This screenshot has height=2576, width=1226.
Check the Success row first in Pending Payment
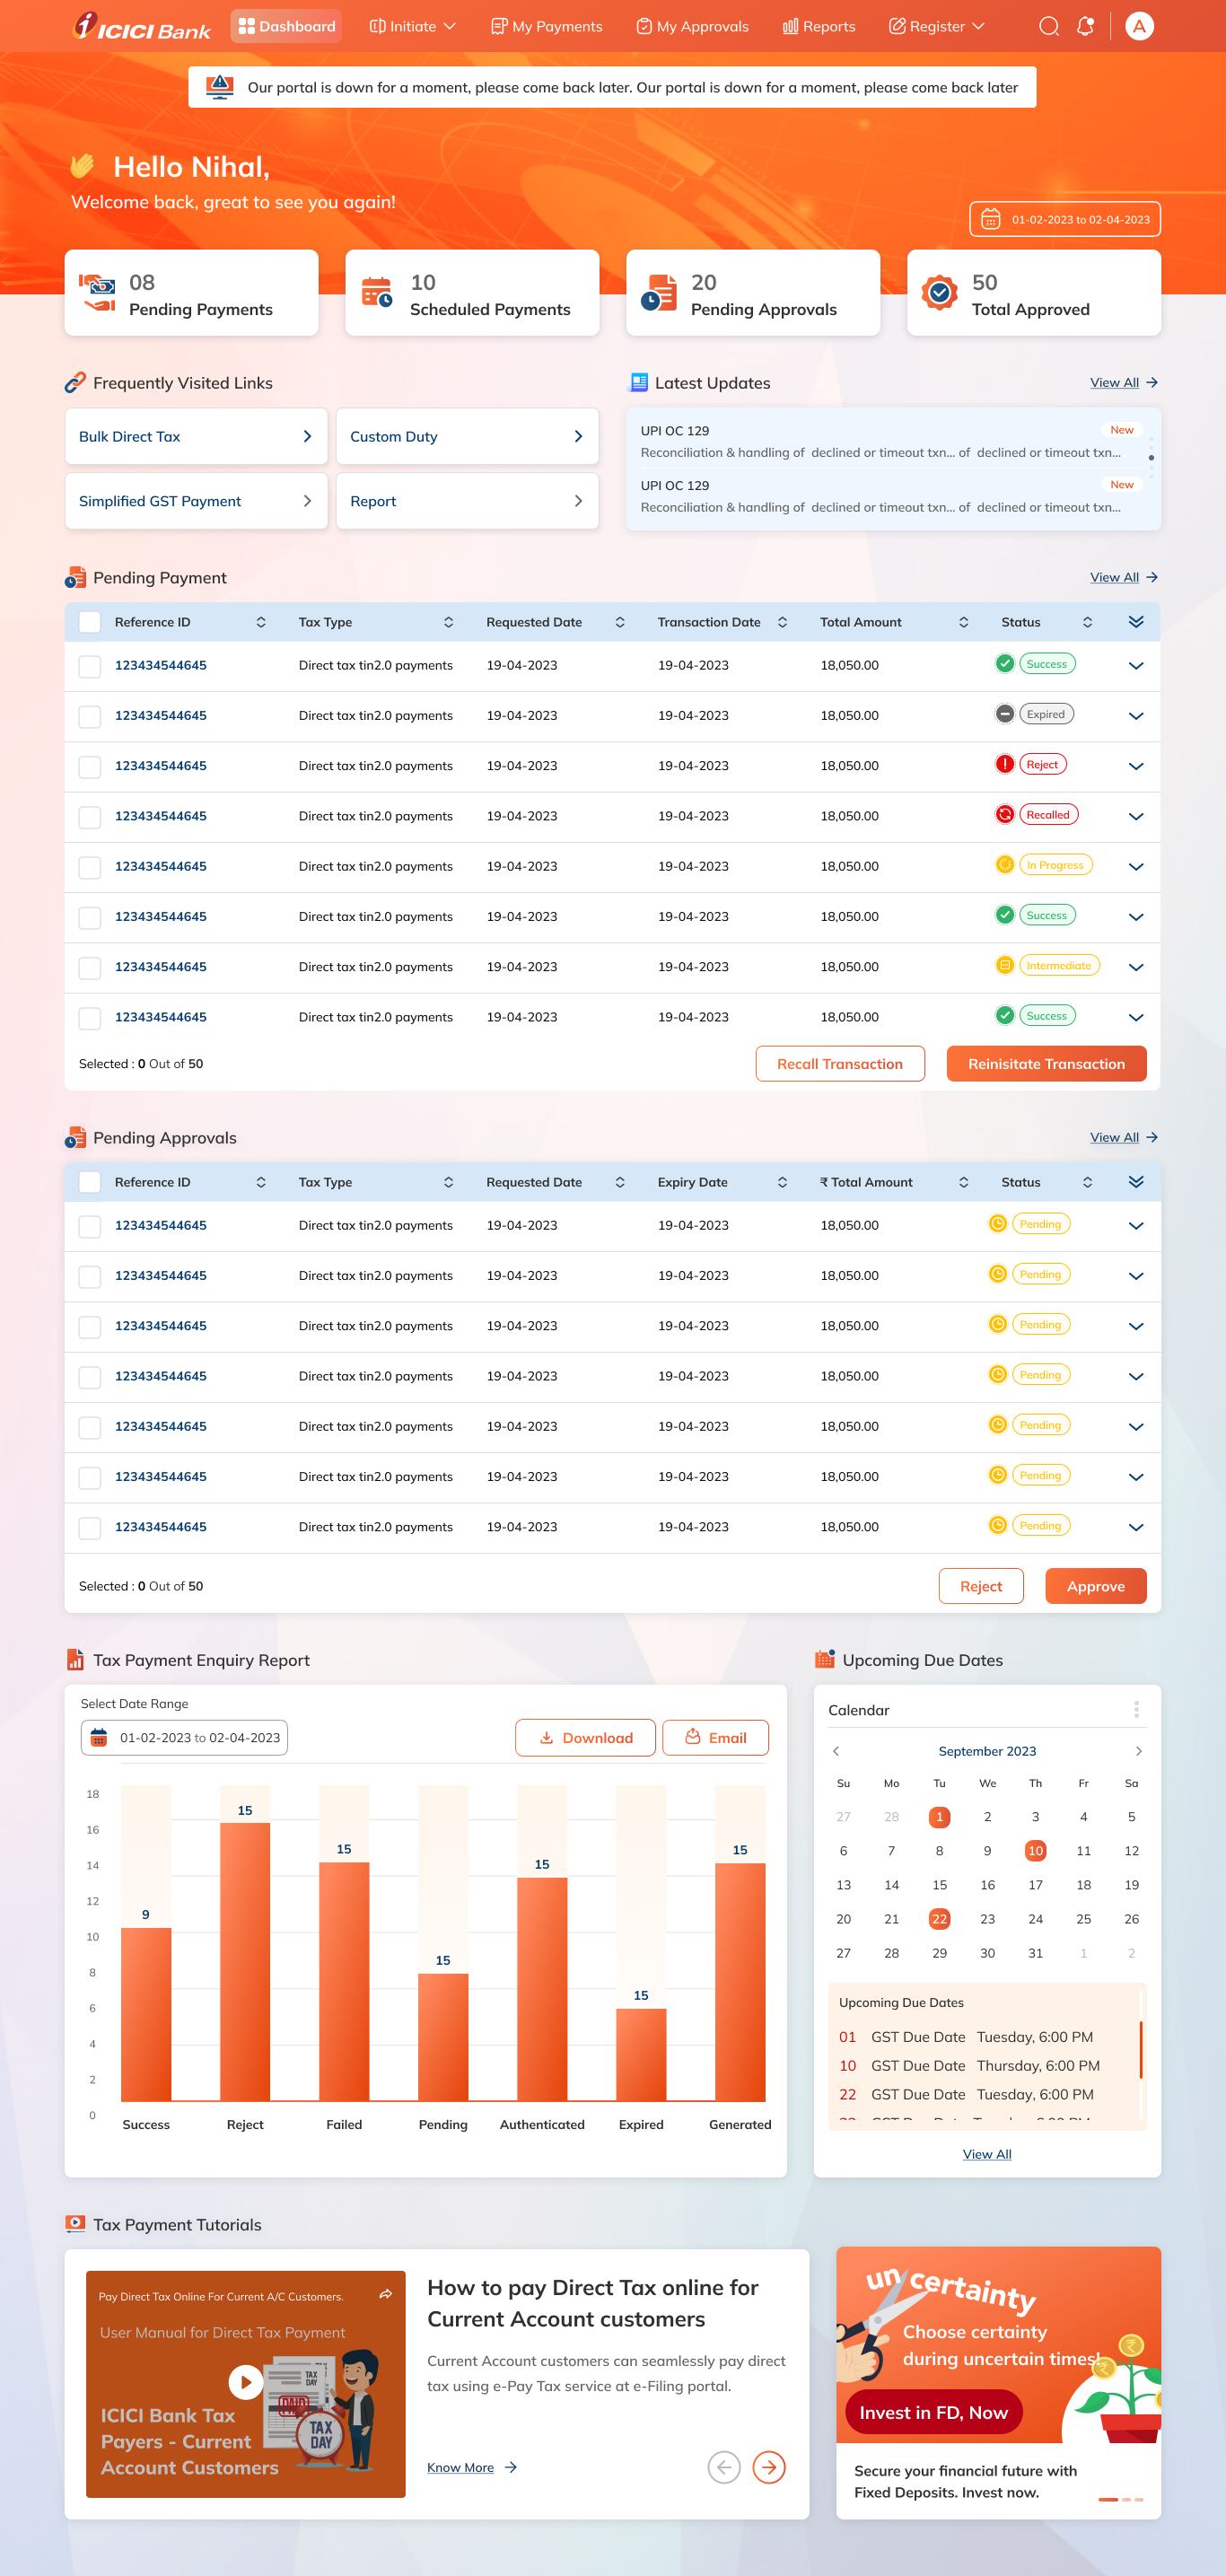(90, 666)
